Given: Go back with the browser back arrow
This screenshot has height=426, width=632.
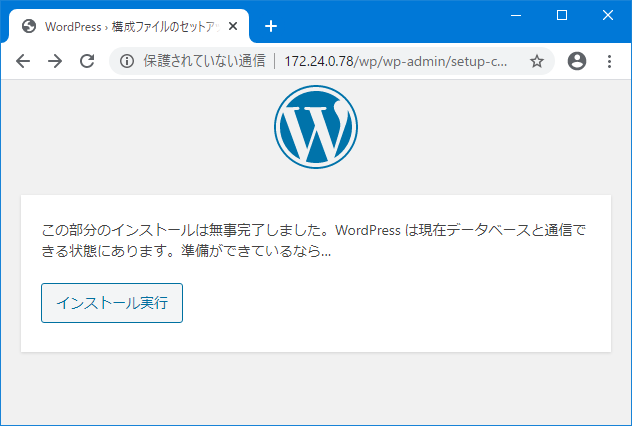Looking at the screenshot, I should [x=23, y=61].
